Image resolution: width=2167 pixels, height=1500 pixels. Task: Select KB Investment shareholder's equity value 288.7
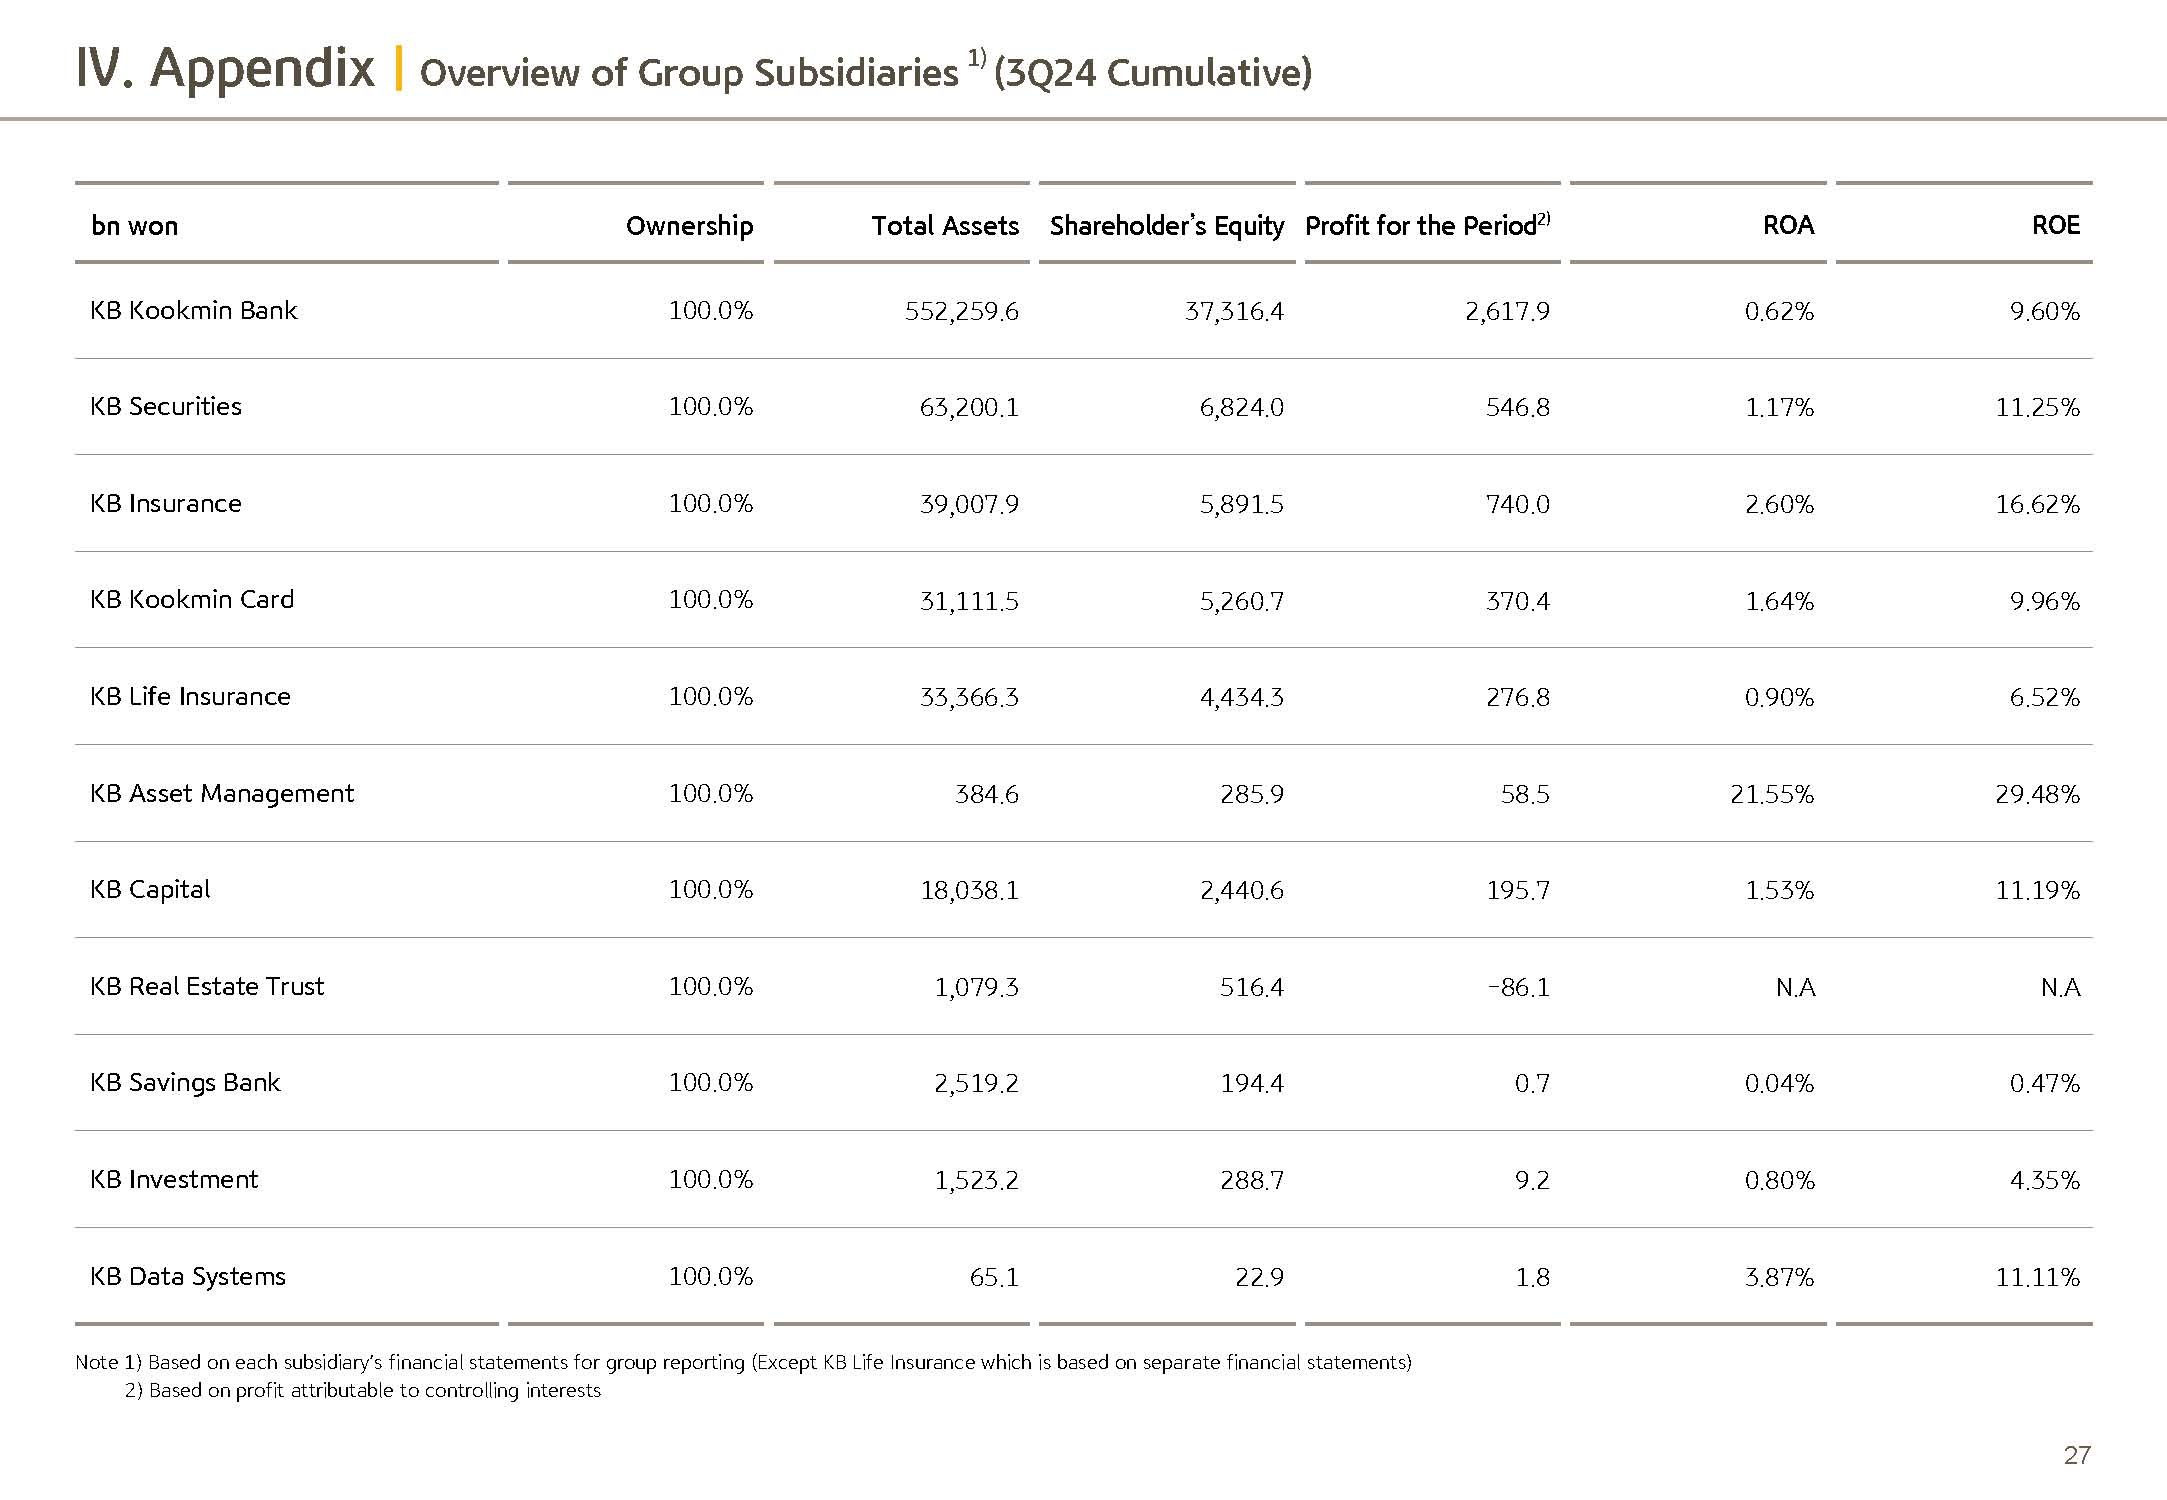click(1251, 1180)
